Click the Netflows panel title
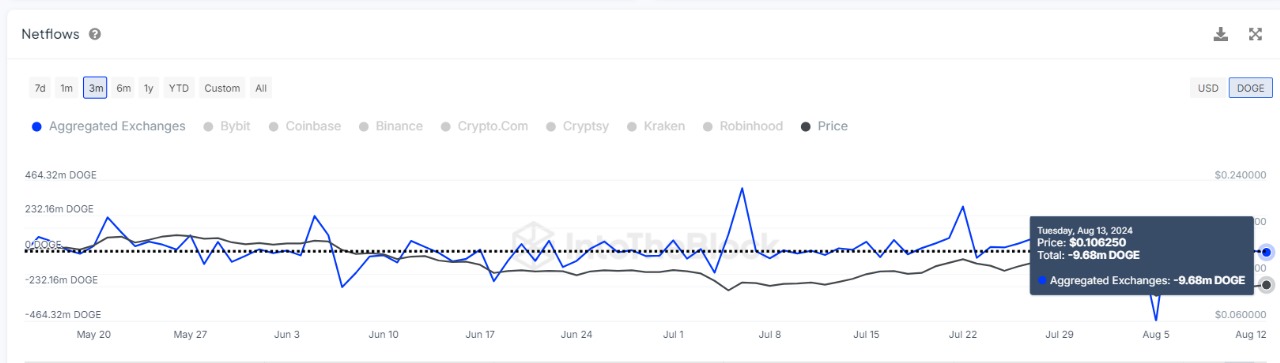Screen dimensions: 1280x363 tap(51, 34)
